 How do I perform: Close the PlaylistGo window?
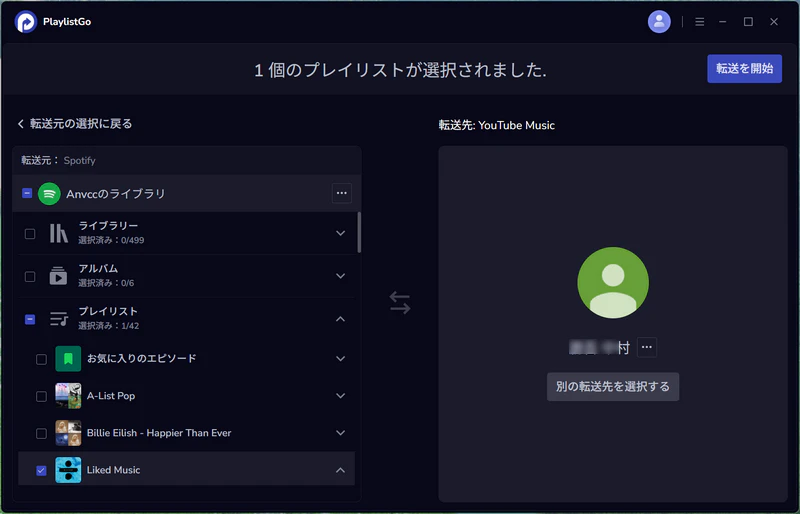(x=774, y=22)
